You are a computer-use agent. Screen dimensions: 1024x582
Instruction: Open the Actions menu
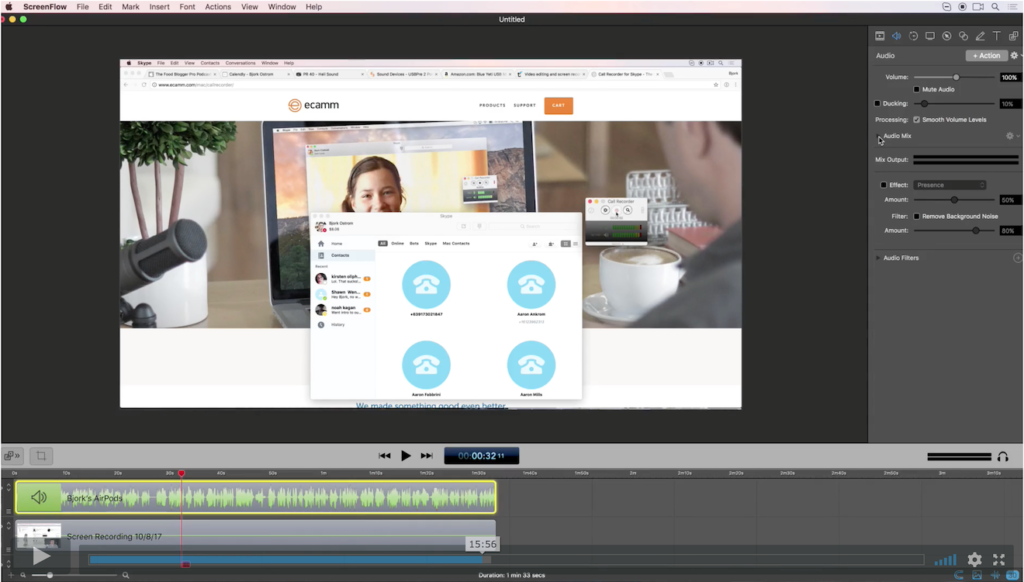coord(218,7)
